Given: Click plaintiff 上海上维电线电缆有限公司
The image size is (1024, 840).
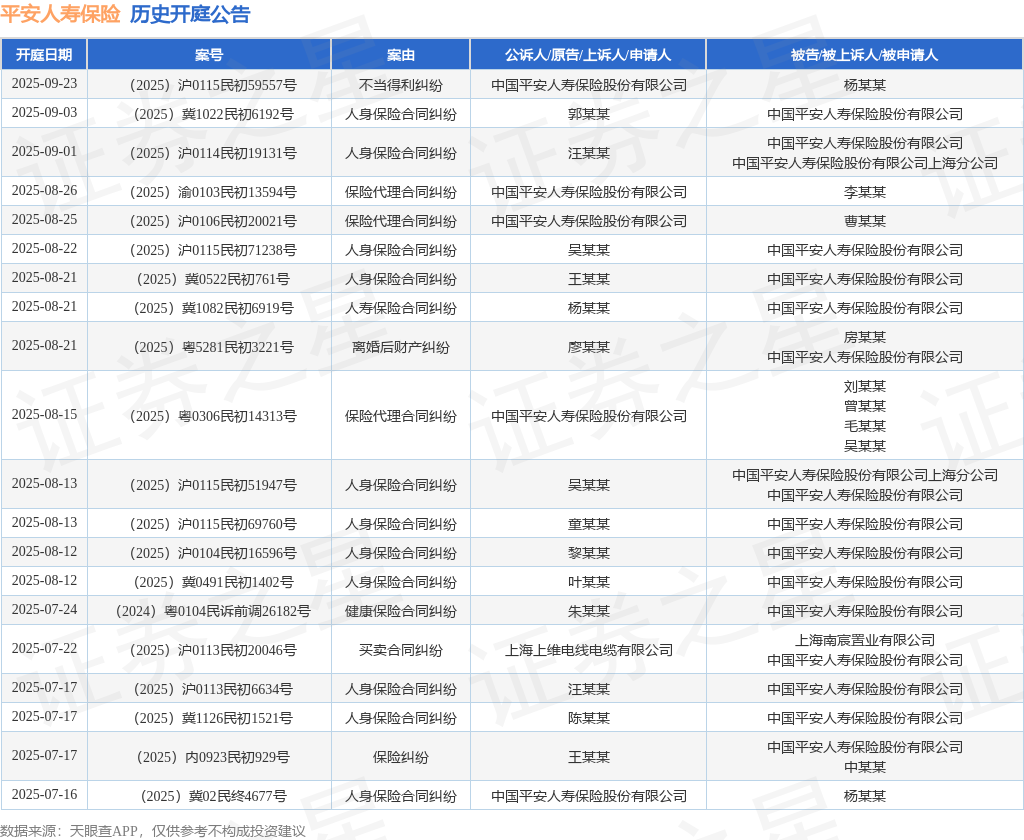Looking at the screenshot, I should coord(588,651).
